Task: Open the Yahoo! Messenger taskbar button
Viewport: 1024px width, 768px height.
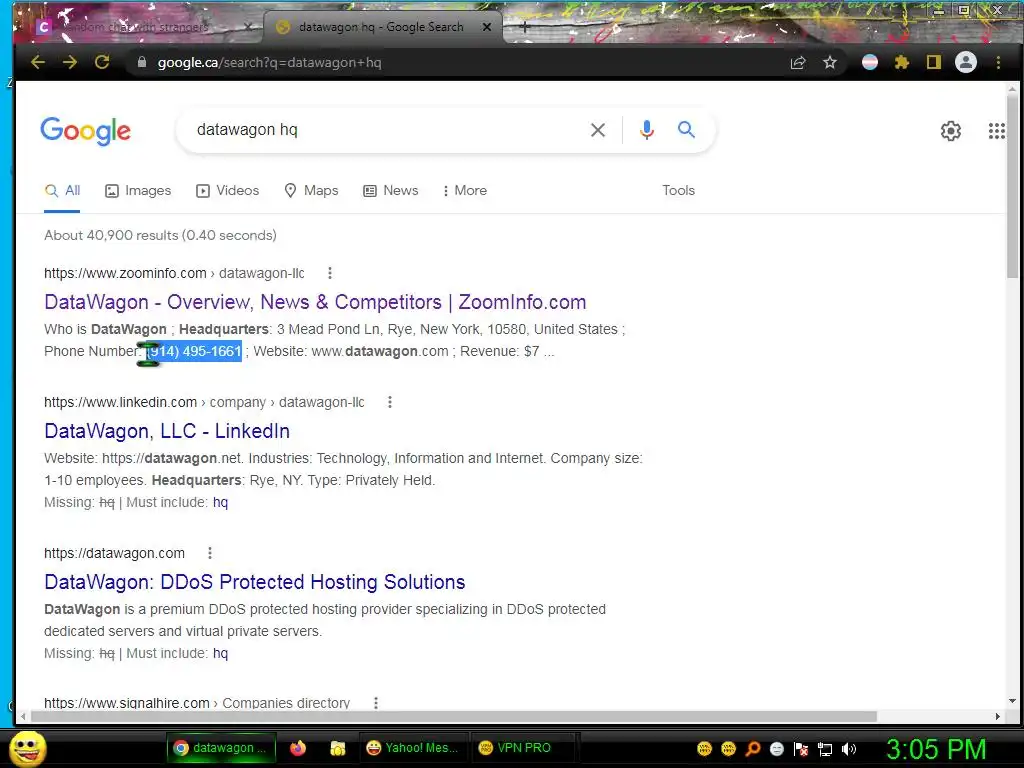Action: point(413,748)
